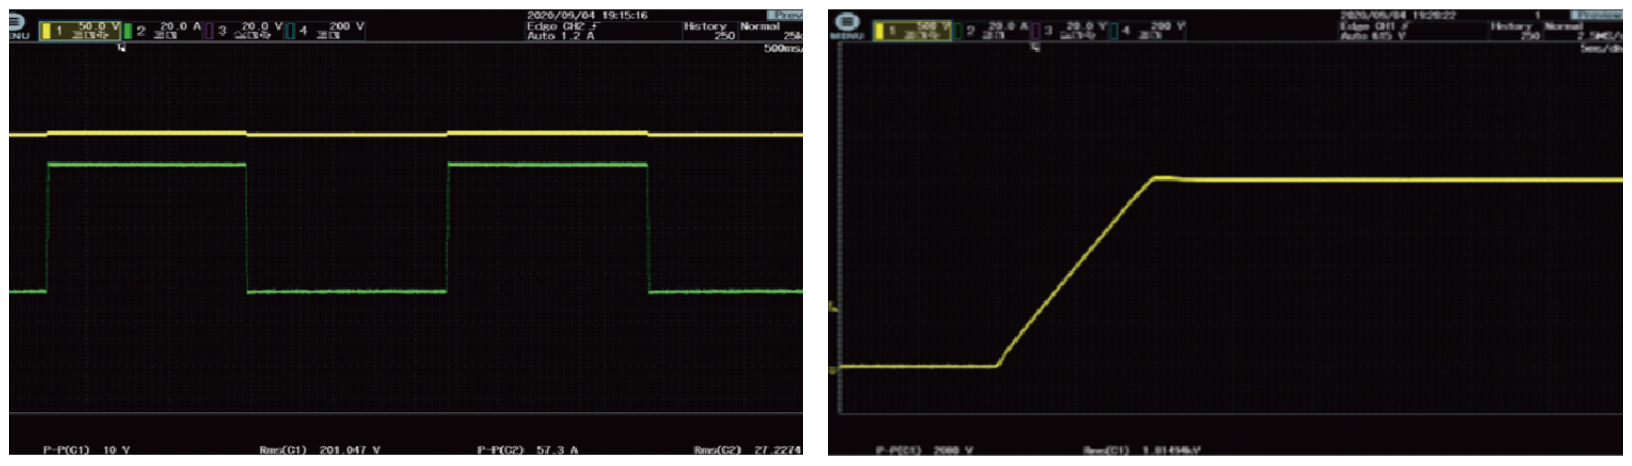Open the MENU icon on right oscilloscope
Viewport: 1632px width, 466px height.
tap(846, 26)
